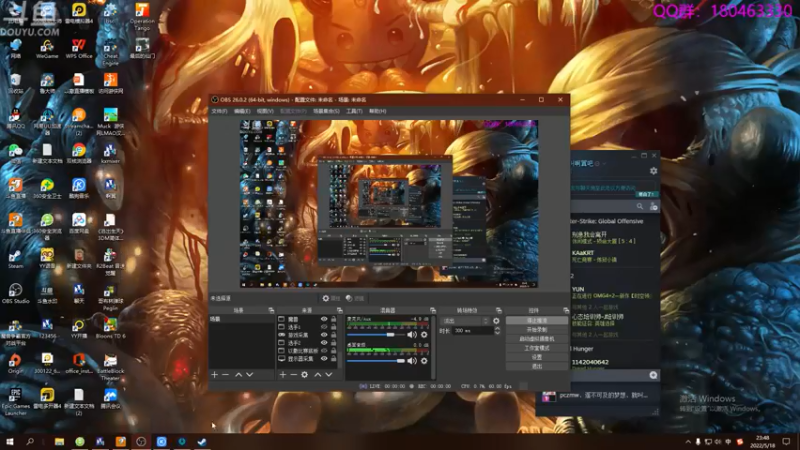The height and width of the screenshot is (450, 800).
Task: Click the 启动虚拟摄像机 button
Action: 537,339
